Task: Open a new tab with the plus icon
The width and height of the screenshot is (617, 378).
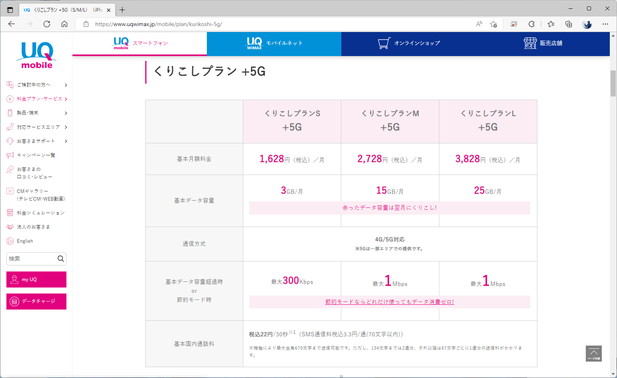Action: pyautogui.click(x=122, y=10)
